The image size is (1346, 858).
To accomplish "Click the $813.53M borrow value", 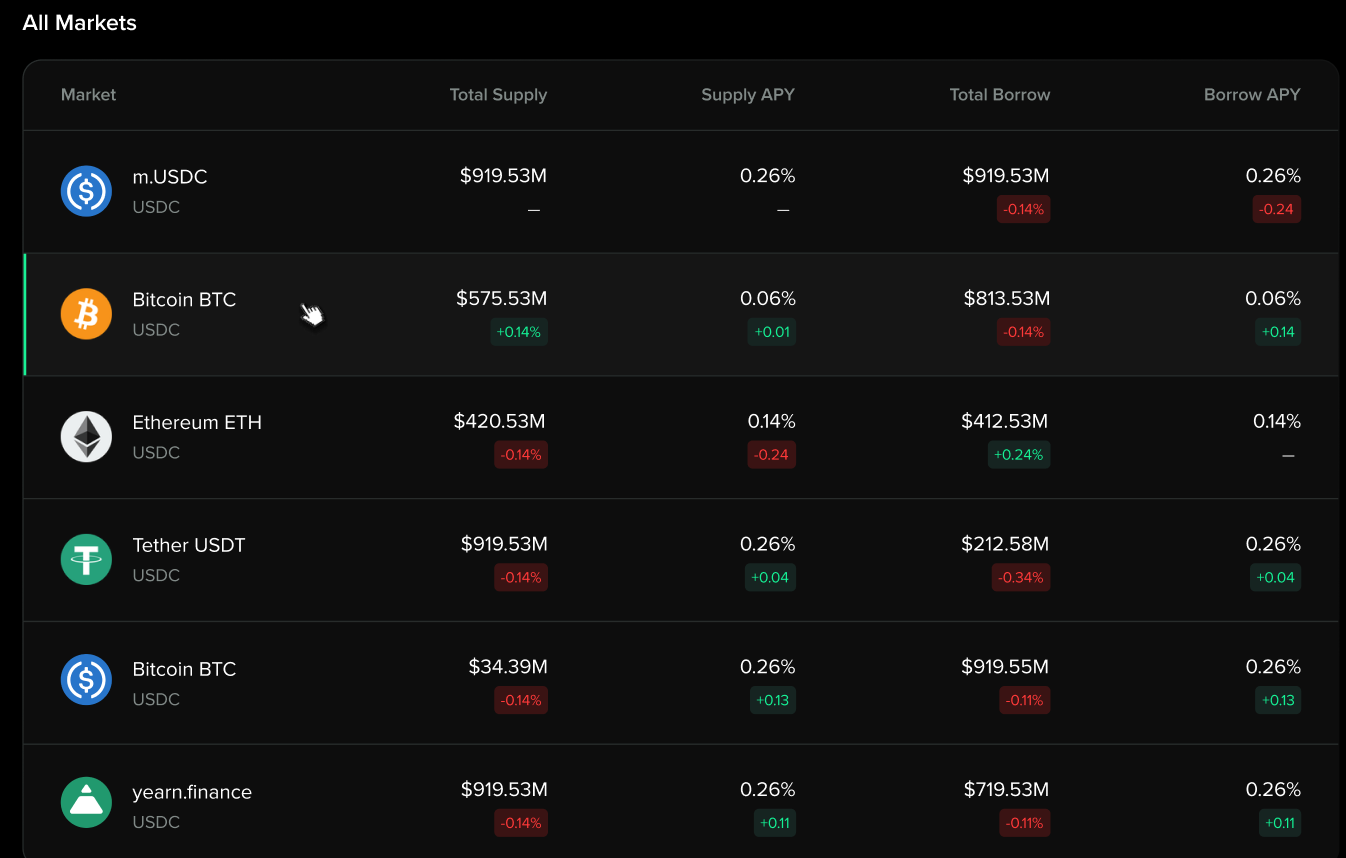I will tap(1007, 299).
